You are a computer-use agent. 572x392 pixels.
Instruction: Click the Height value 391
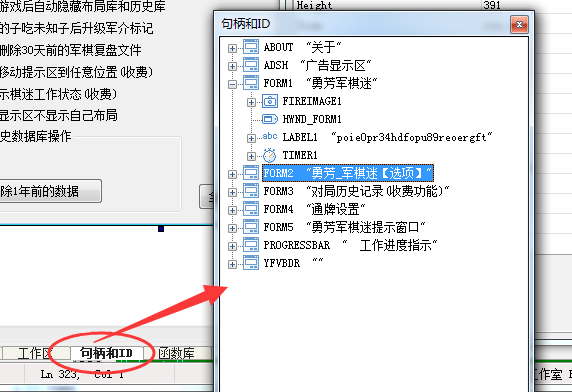(491, 5)
